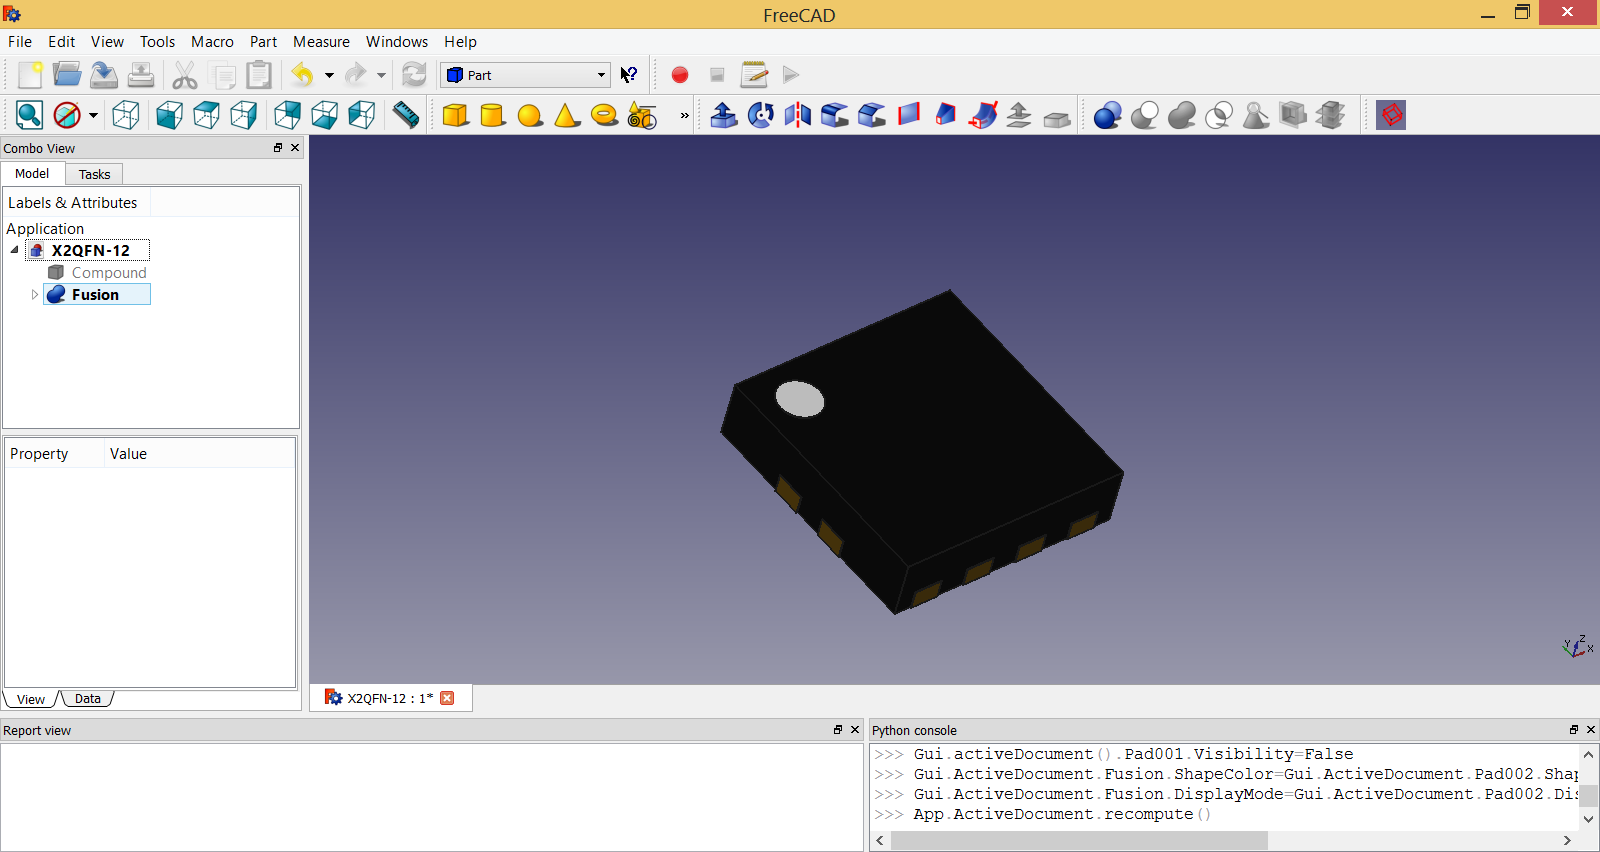Switch to the Tasks tab
The image size is (1600, 852).
tap(94, 174)
